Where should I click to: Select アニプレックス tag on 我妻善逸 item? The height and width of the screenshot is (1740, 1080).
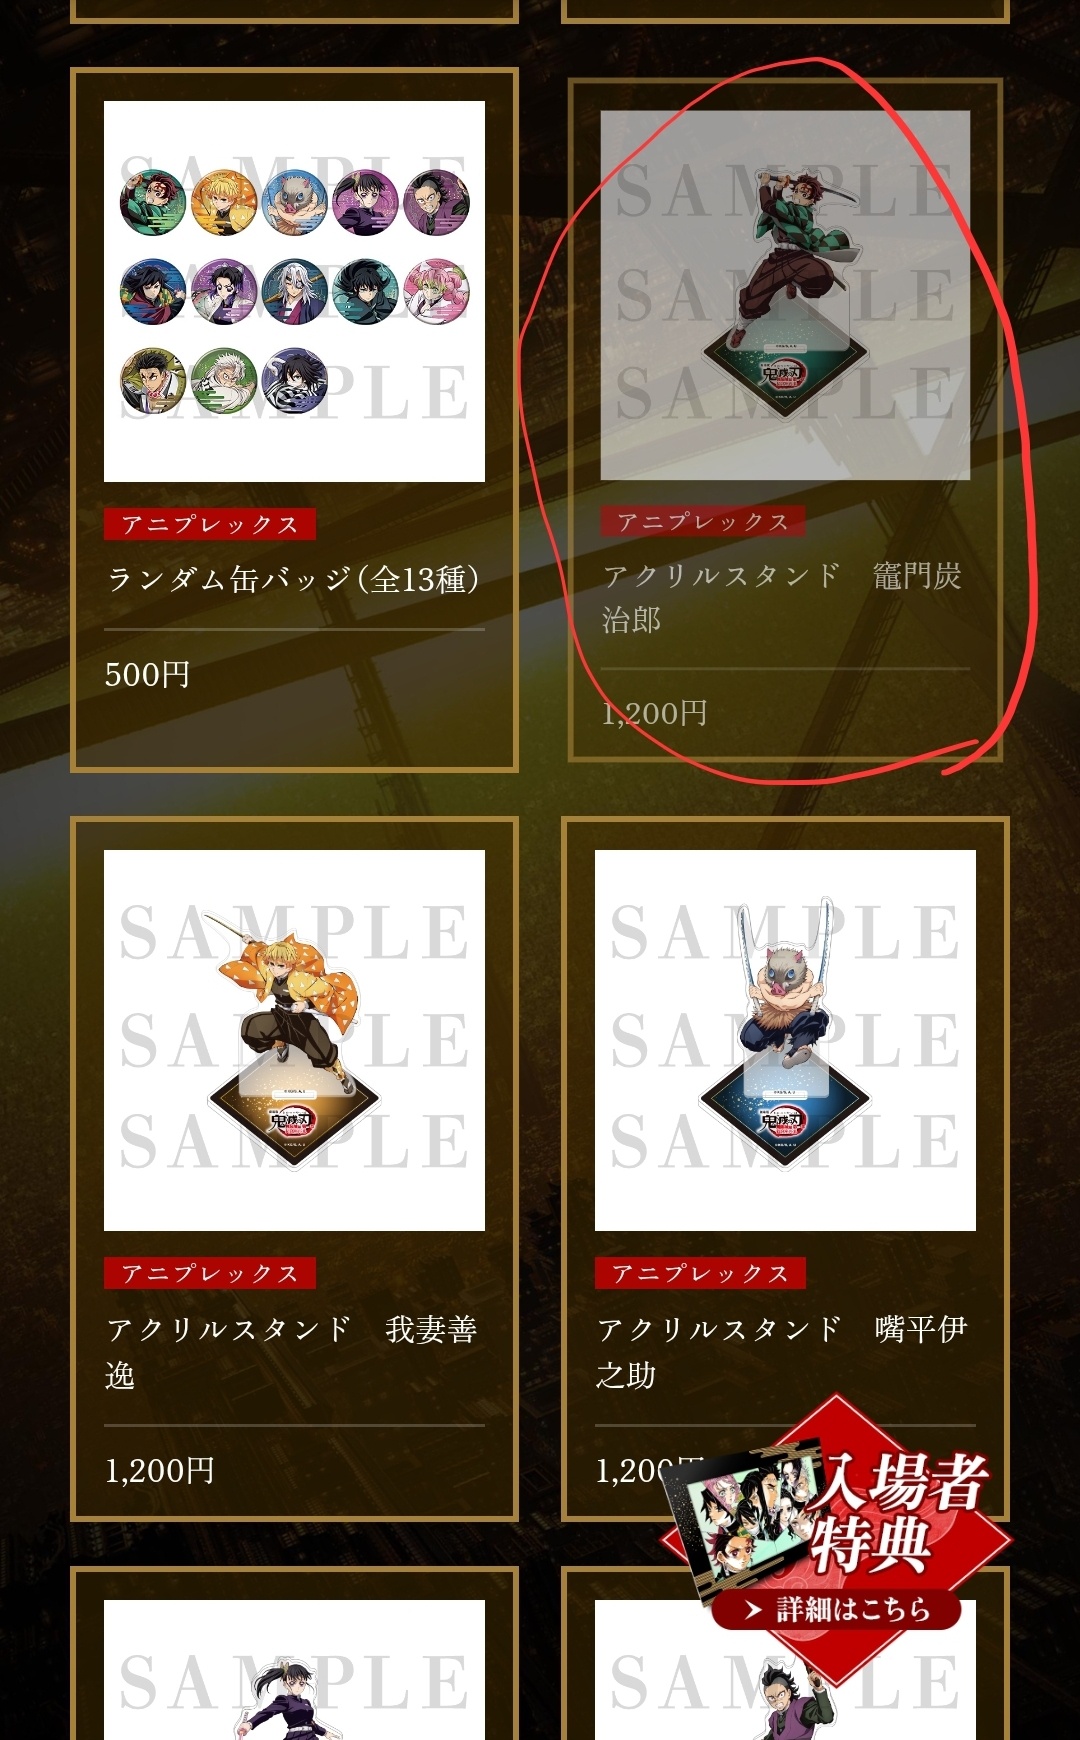pos(210,1273)
